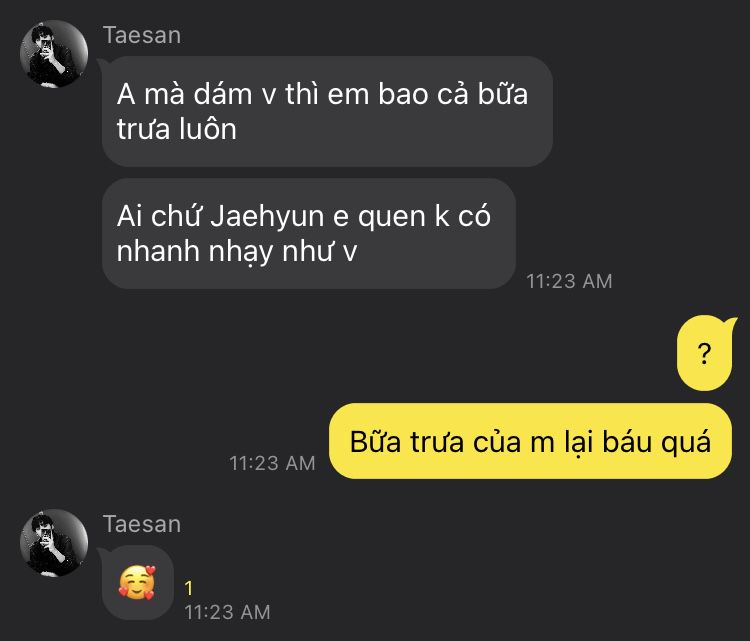Select the "Bữa trưa của m lại báu quá" bubble

[x=530, y=441]
